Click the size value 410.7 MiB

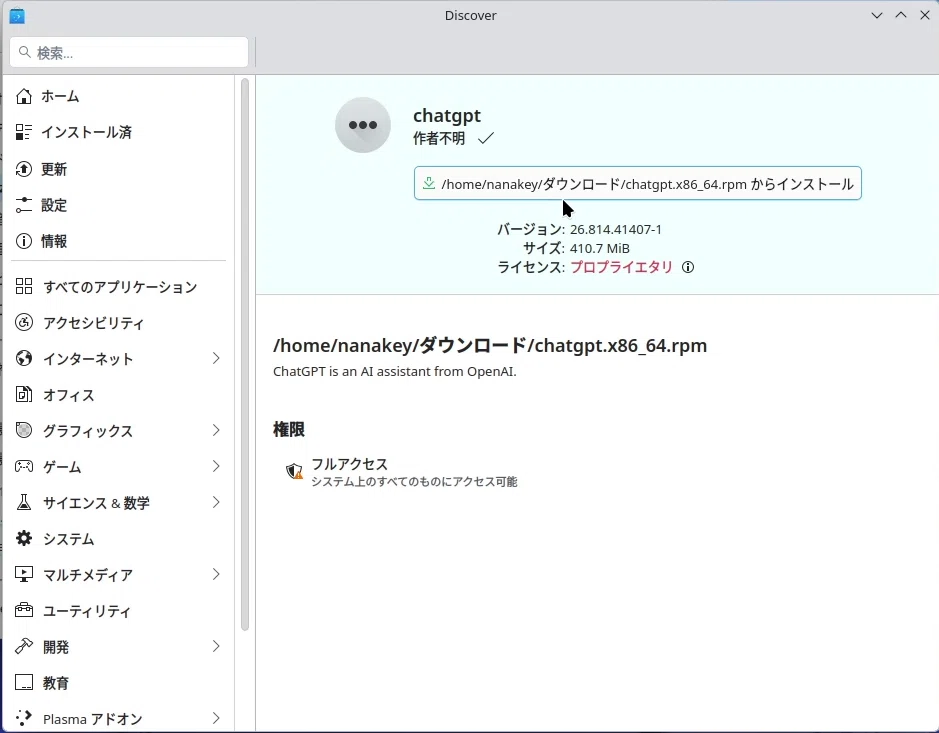[x=599, y=248]
